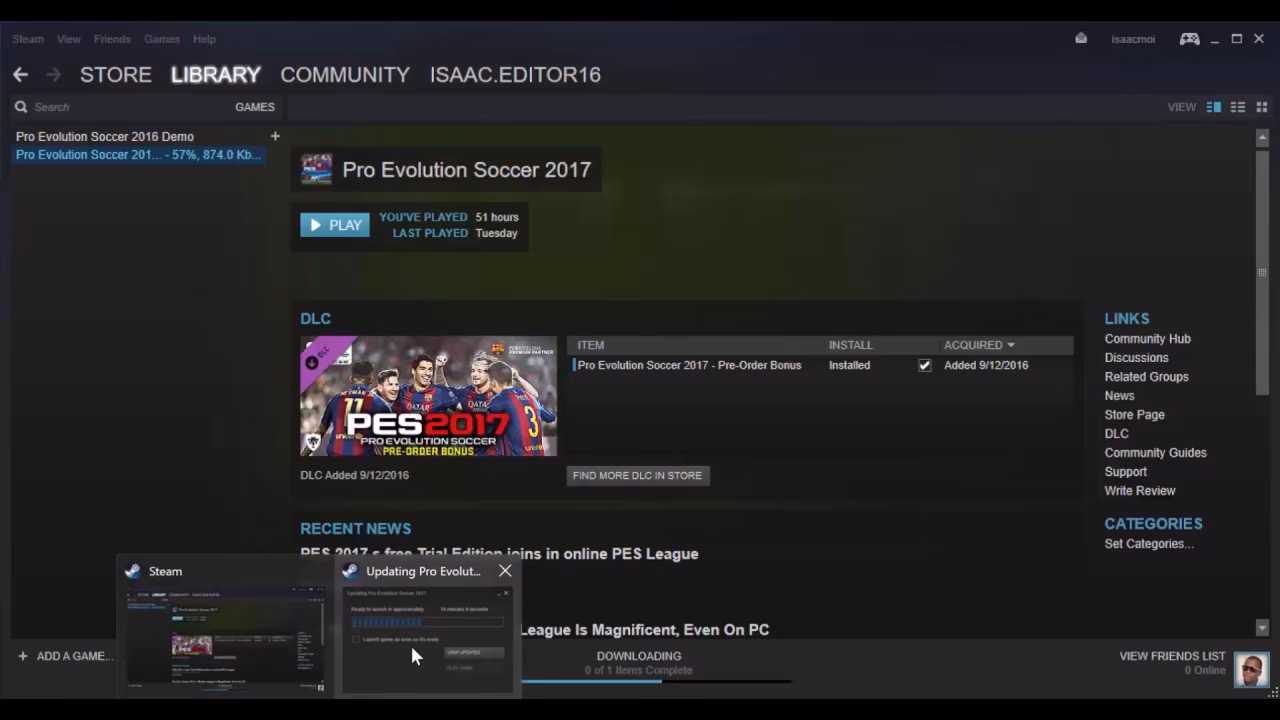Go to the STORE tab
Image resolution: width=1280 pixels, height=720 pixels.
coord(116,75)
